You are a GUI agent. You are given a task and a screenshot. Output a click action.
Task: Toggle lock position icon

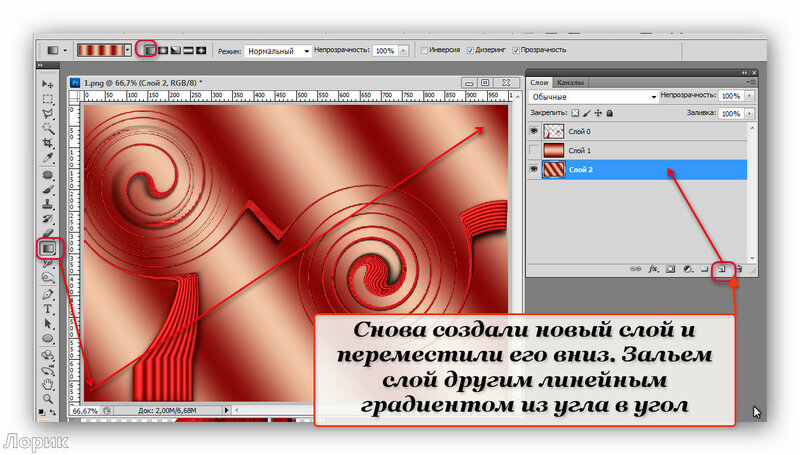598,113
